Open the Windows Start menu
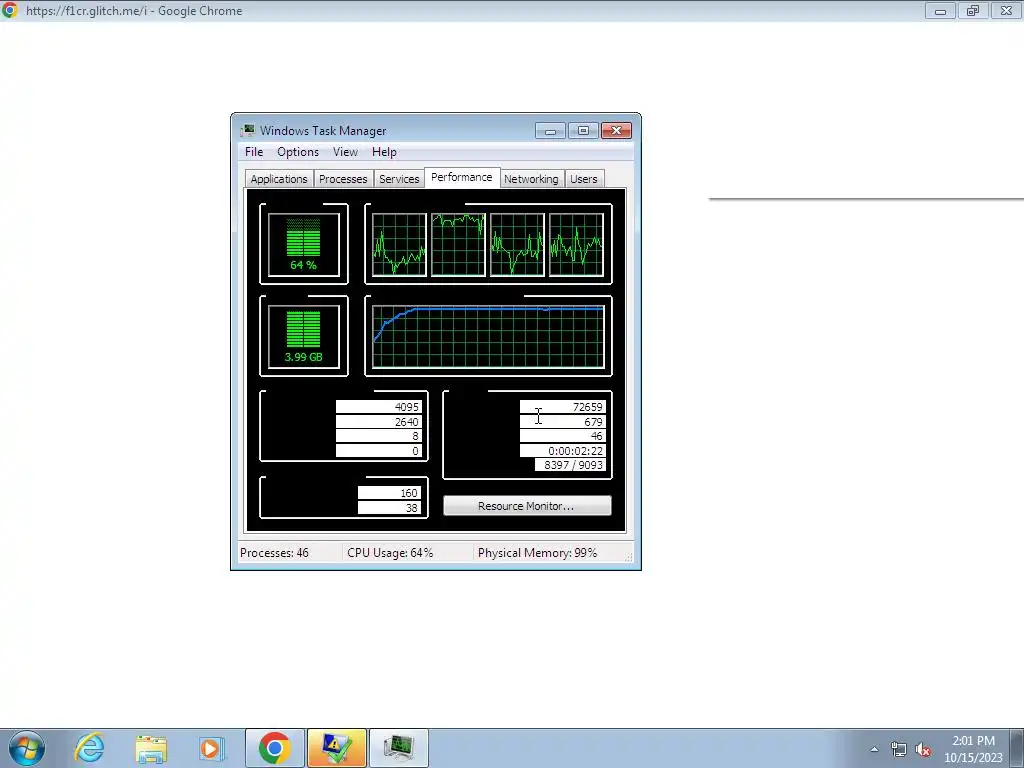Screen dimensions: 1024x768 [x=26, y=748]
